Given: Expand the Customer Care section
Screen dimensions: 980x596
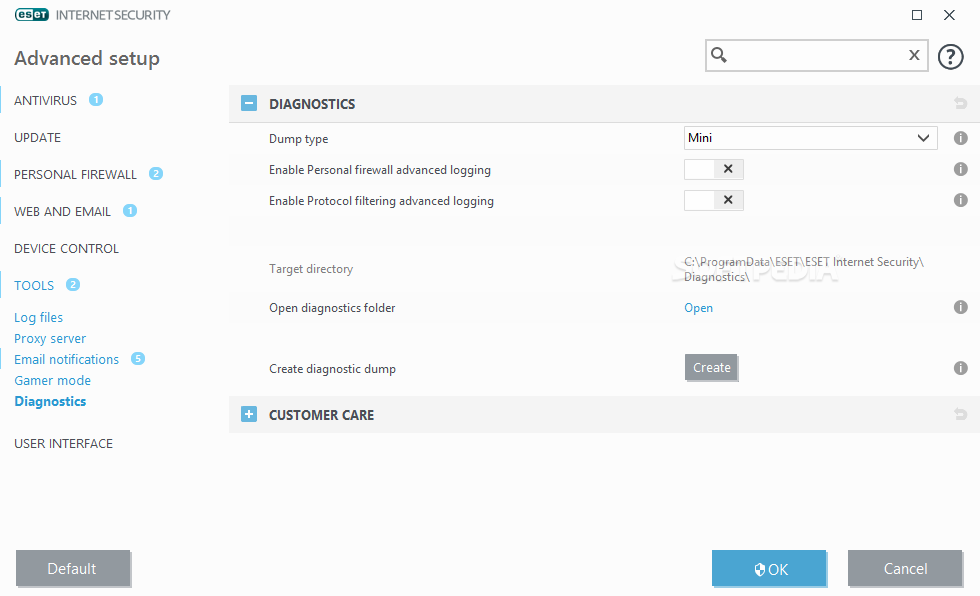Looking at the screenshot, I should click(x=249, y=414).
